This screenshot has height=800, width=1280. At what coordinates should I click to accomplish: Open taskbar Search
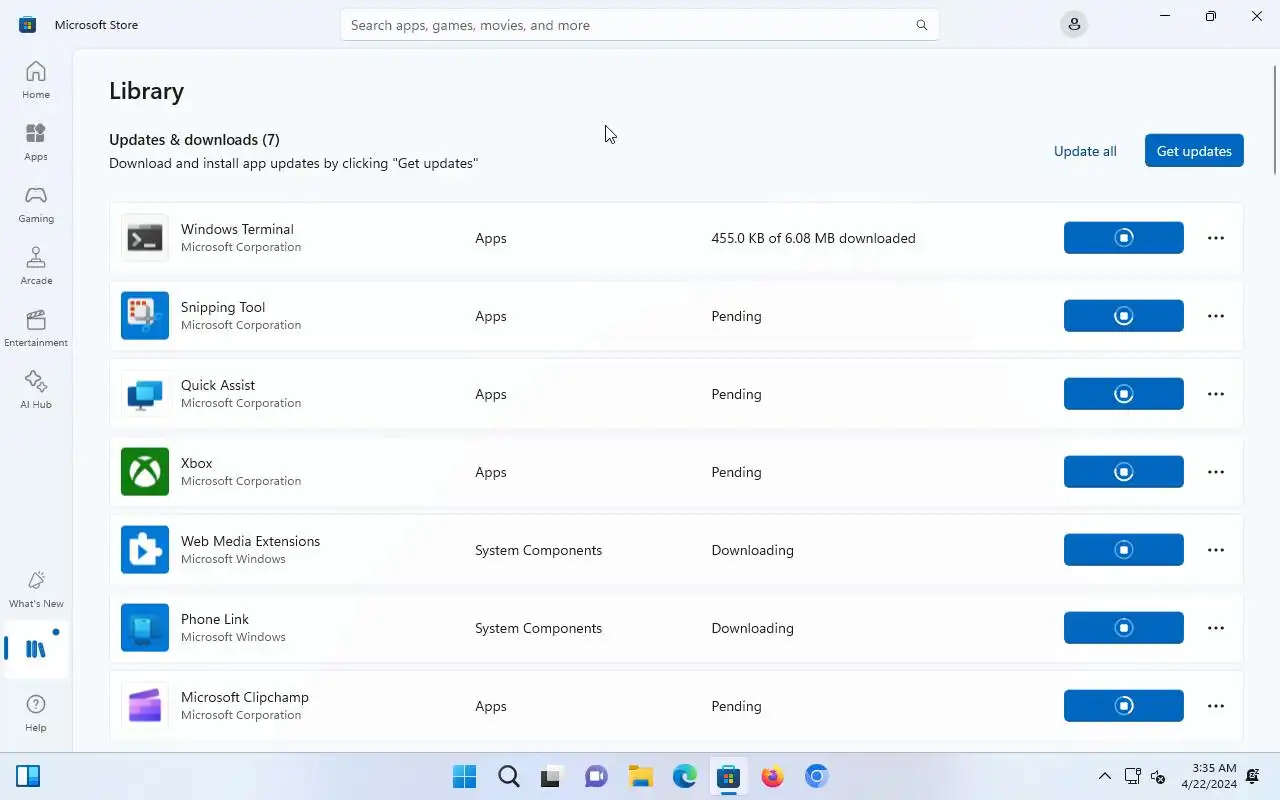[x=508, y=776]
